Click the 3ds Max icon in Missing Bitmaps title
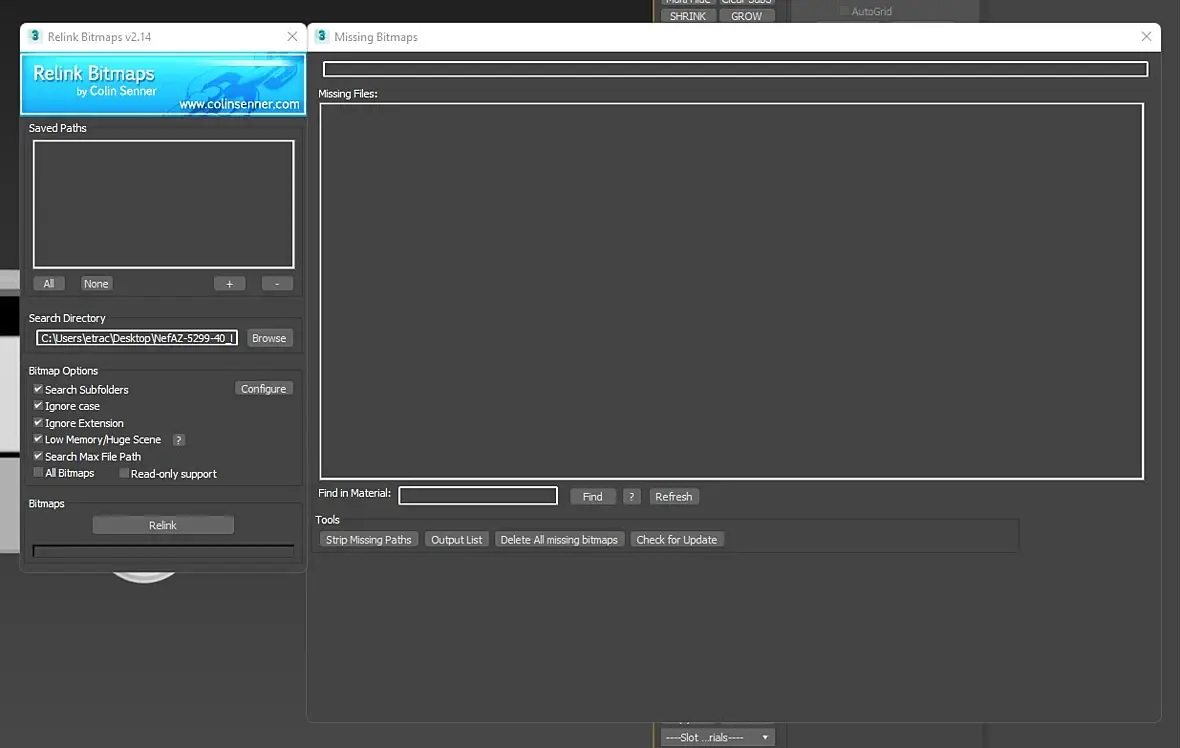This screenshot has height=748, width=1180. point(322,36)
